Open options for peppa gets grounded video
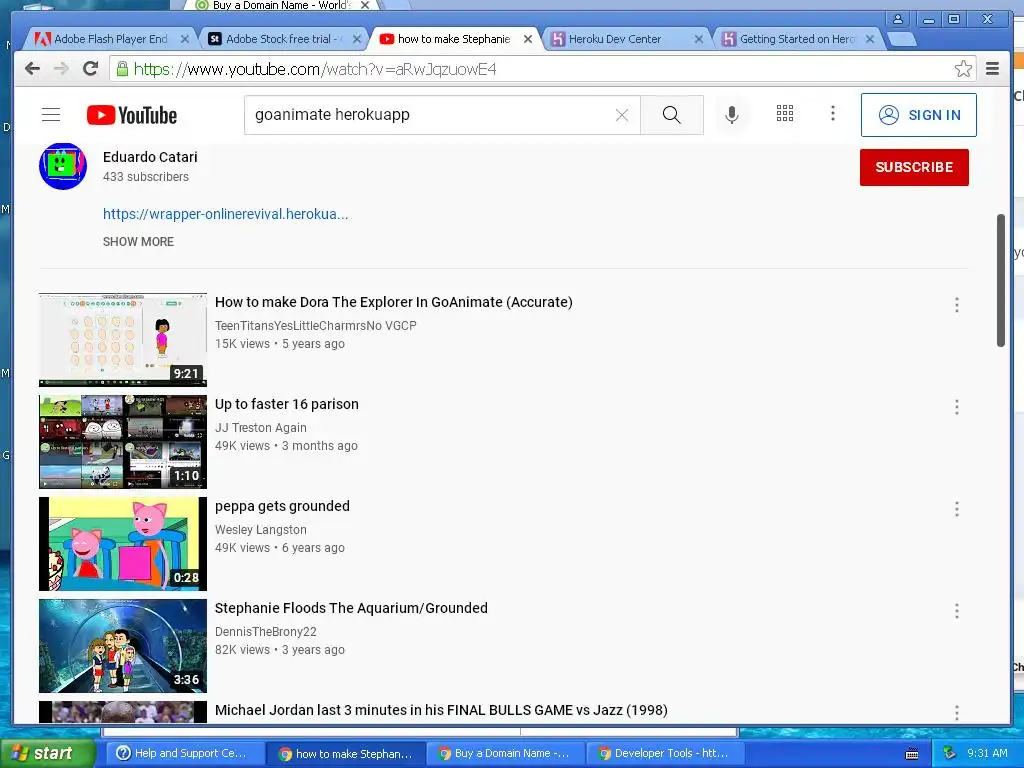This screenshot has height=768, width=1024. pos(957,509)
